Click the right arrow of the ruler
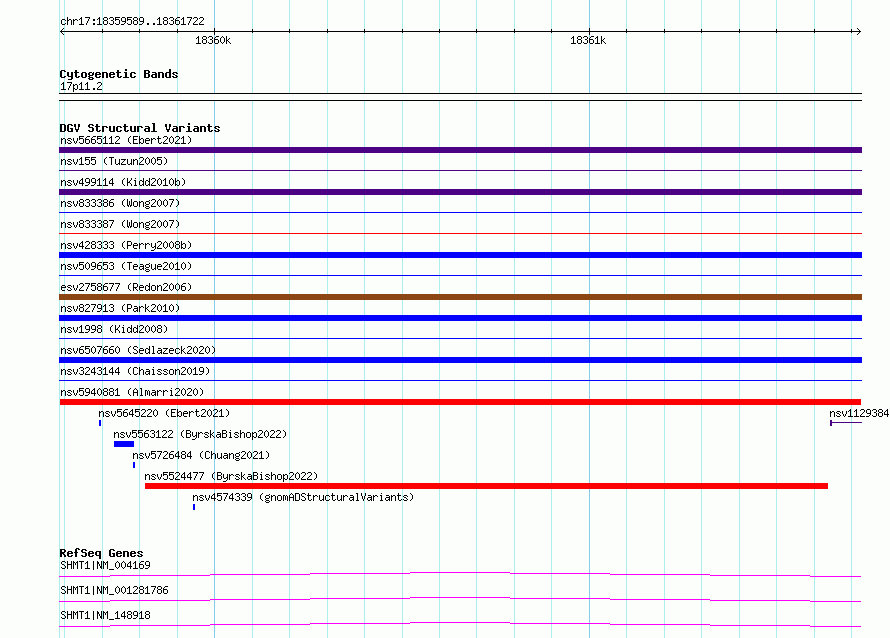890x638 pixels. pos(858,32)
